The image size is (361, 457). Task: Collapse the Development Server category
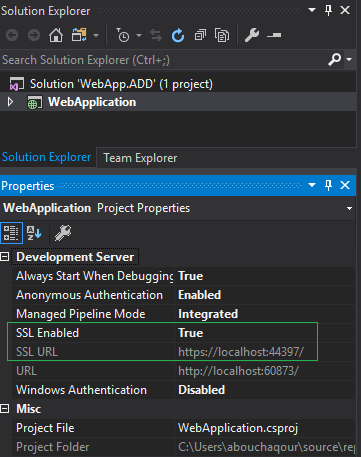[x=5, y=257]
